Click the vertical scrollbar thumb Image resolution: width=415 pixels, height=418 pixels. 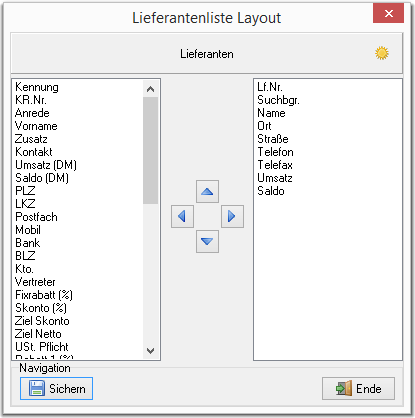(x=151, y=150)
